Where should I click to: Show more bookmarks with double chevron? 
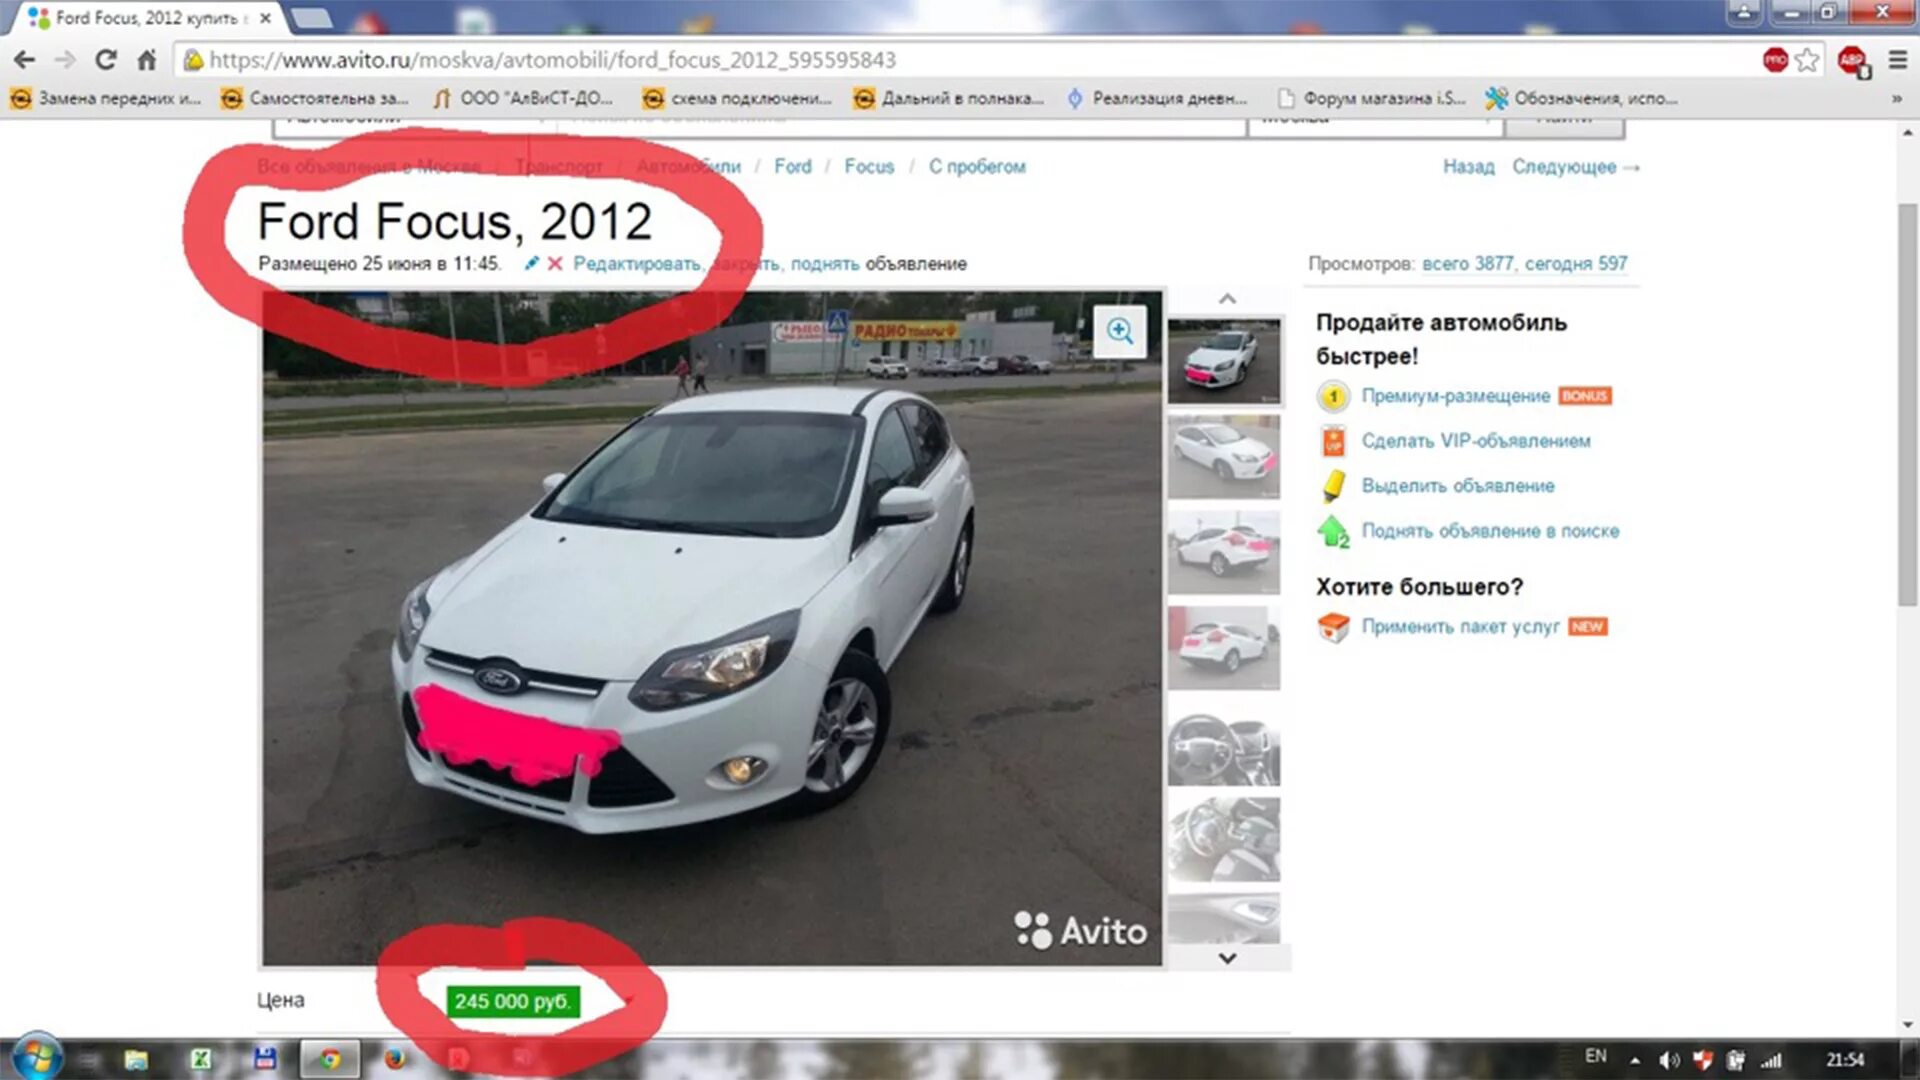click(1896, 98)
